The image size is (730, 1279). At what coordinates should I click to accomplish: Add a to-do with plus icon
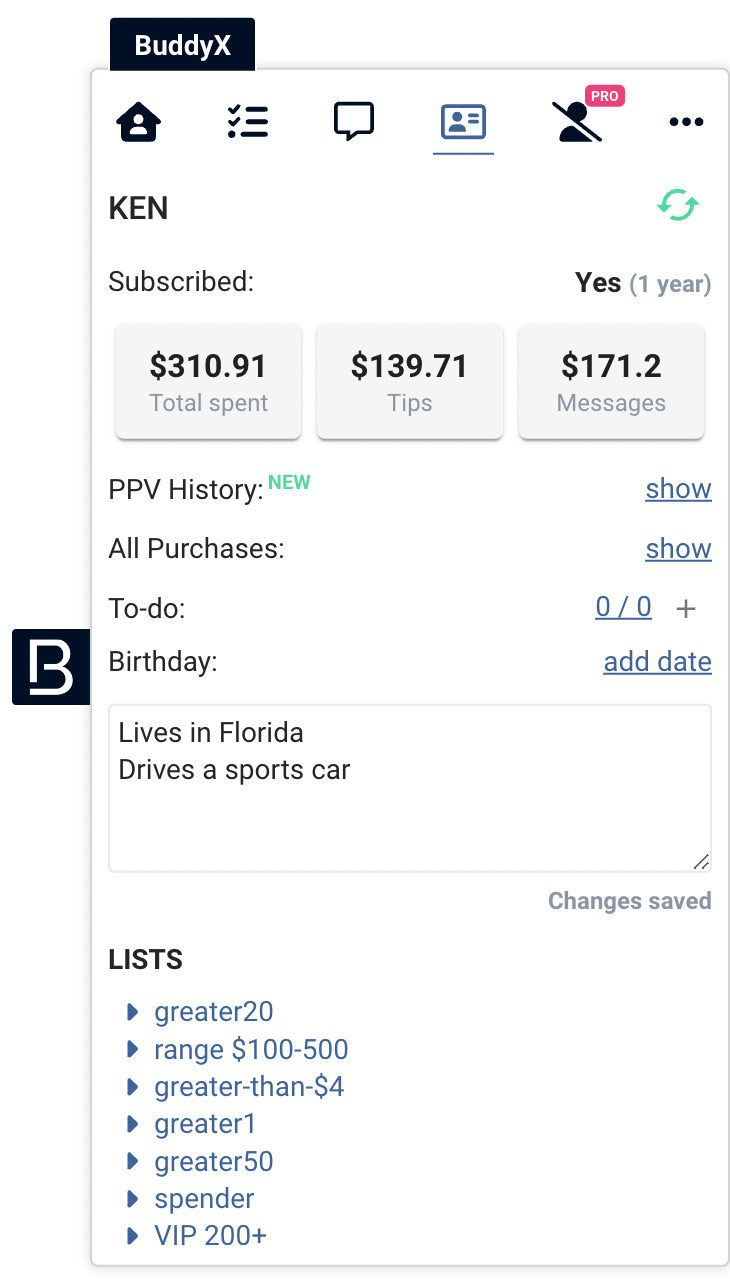click(x=686, y=608)
